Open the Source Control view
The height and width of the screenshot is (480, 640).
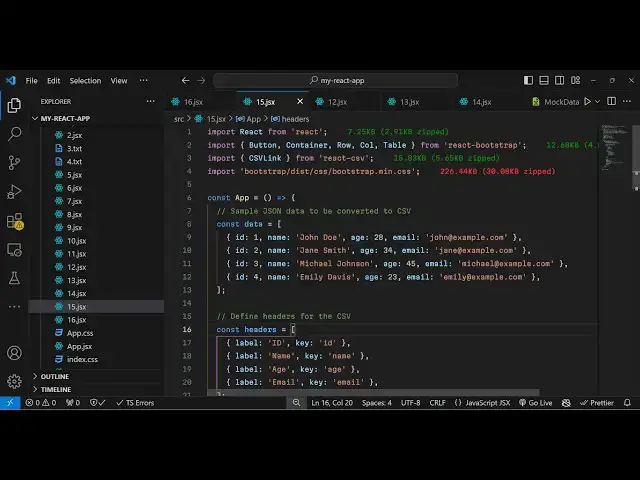(x=14, y=163)
